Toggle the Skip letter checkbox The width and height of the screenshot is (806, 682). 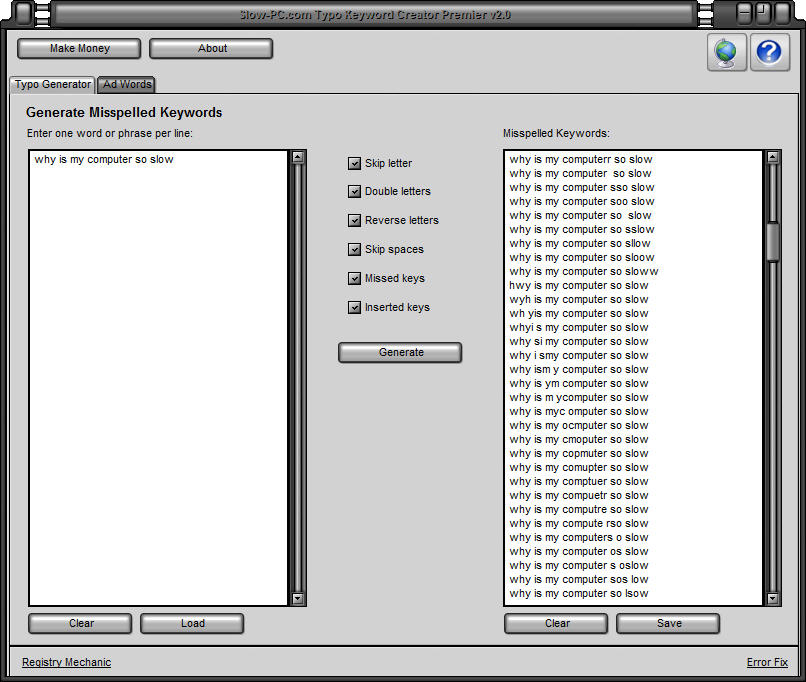coord(354,163)
